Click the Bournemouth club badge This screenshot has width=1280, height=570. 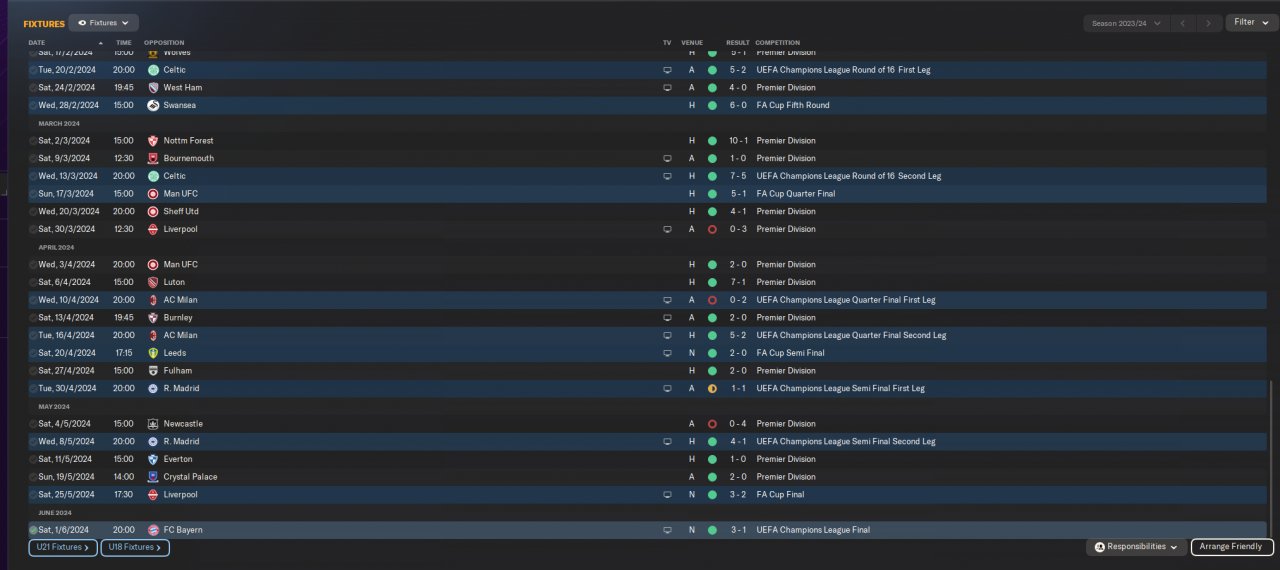153,158
